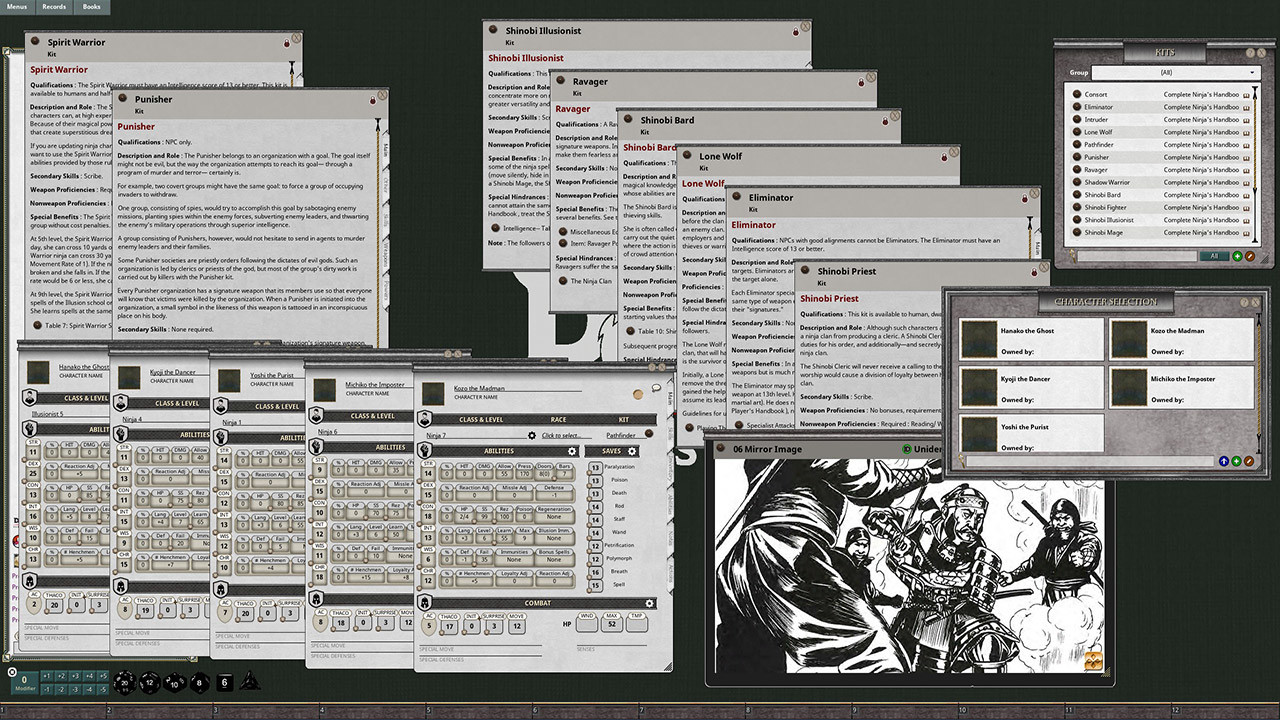
Task: Roll the d20 die
Action: (124, 682)
